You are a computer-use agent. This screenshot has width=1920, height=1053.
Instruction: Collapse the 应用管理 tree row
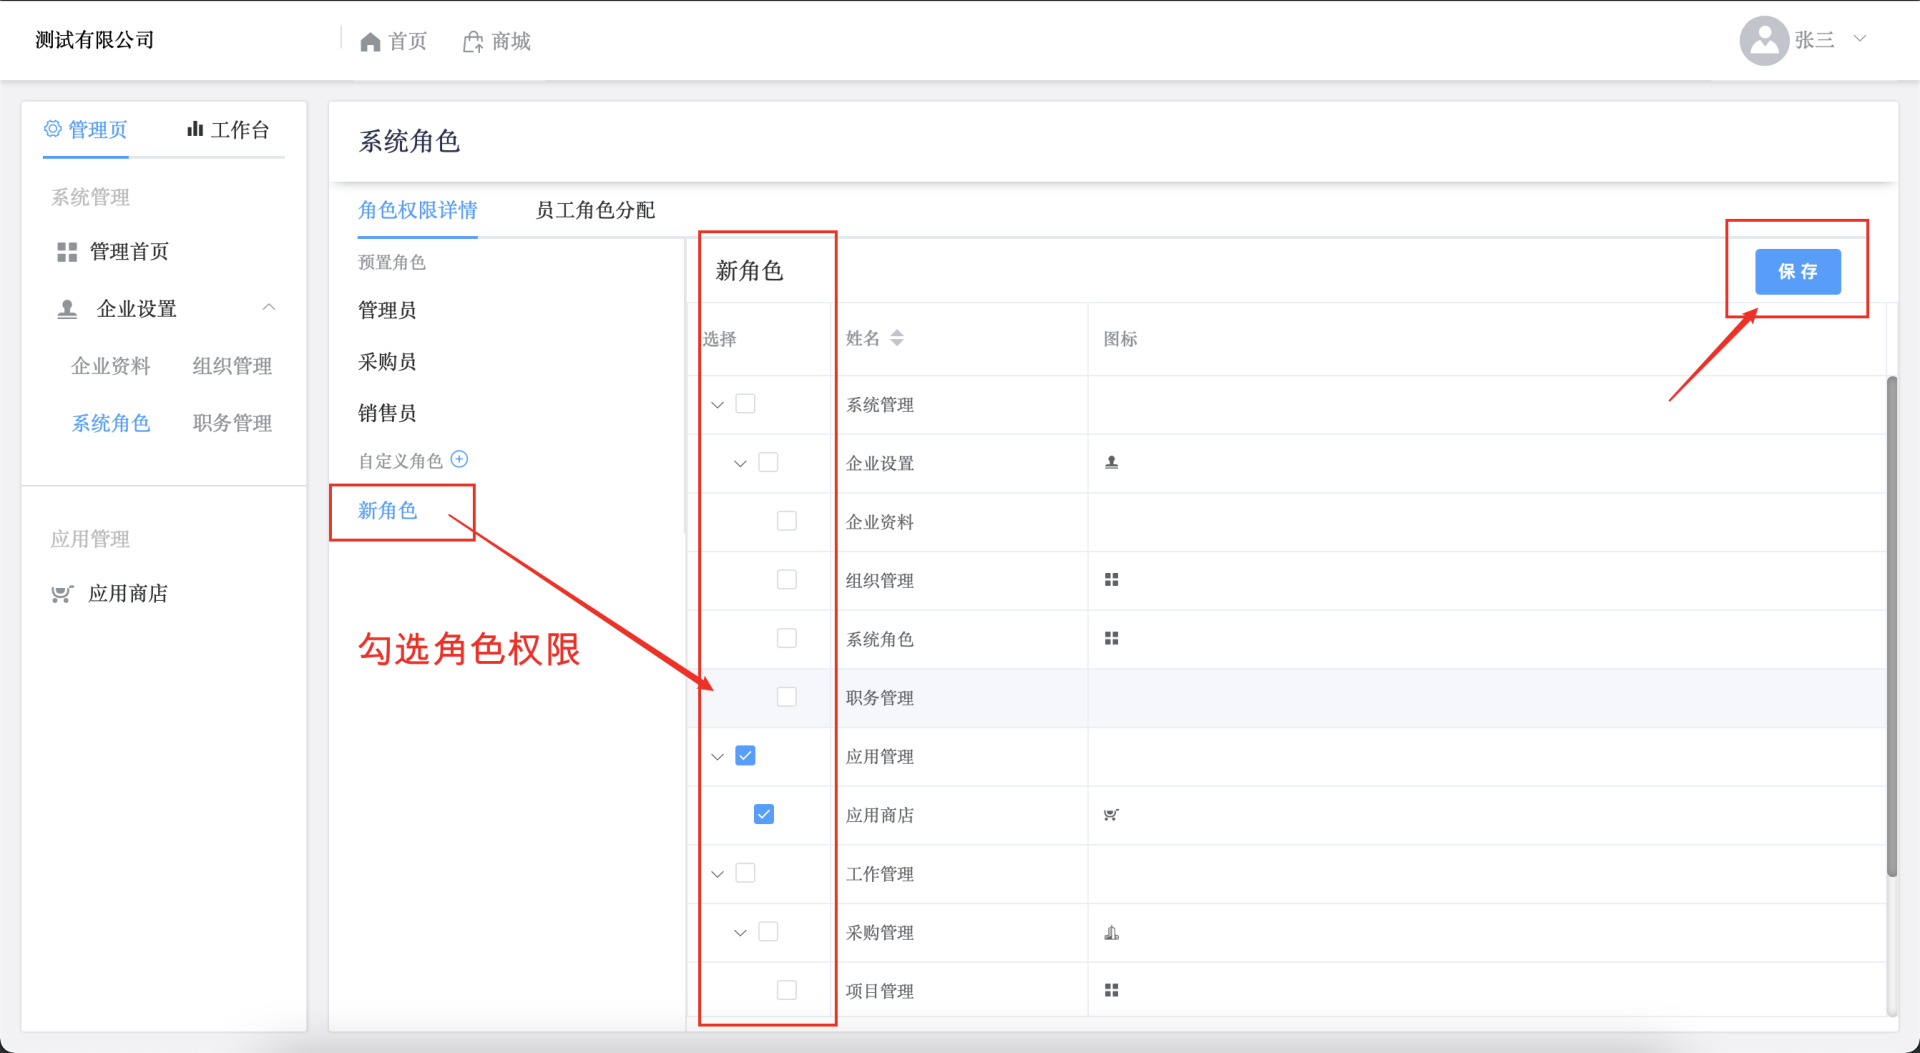[x=717, y=757]
